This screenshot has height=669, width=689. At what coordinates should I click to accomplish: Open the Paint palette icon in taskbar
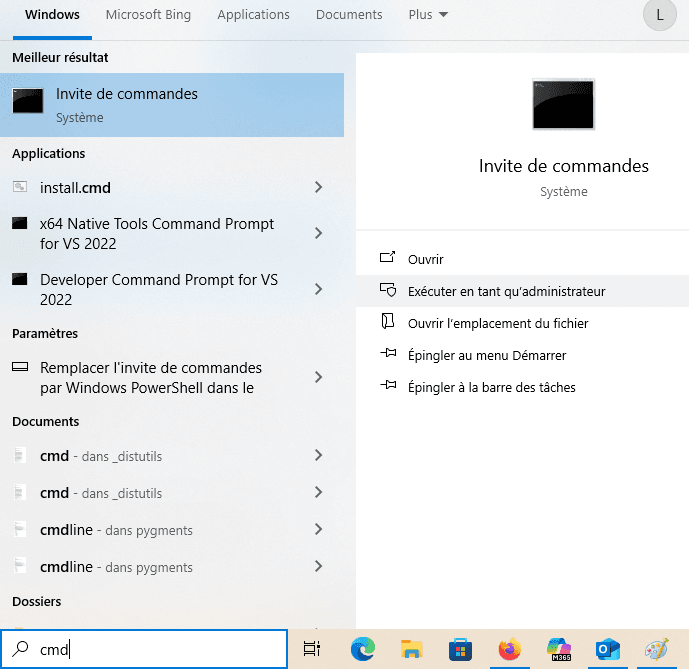(x=656, y=649)
